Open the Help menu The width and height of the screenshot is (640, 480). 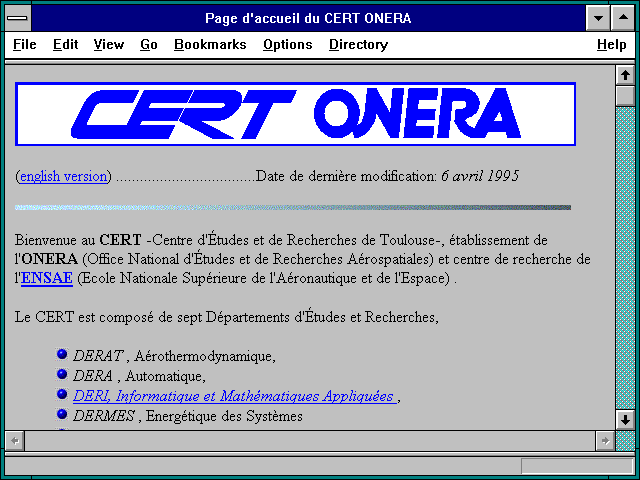(x=611, y=44)
